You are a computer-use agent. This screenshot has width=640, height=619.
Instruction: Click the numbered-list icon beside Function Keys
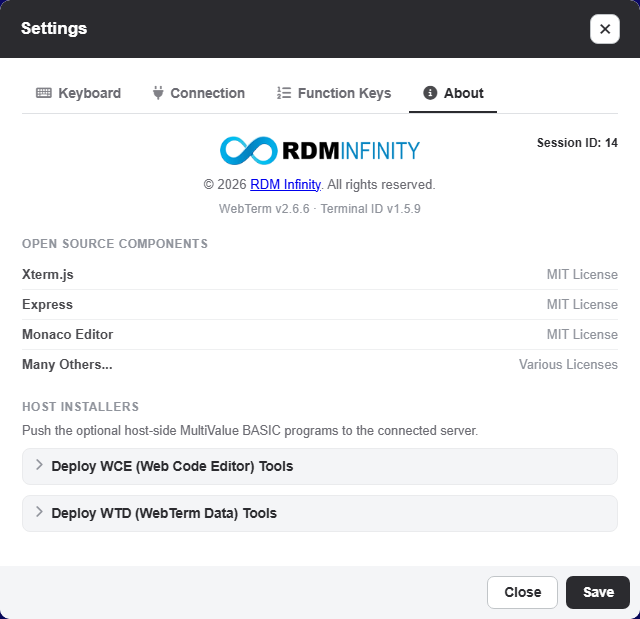pyautogui.click(x=284, y=93)
